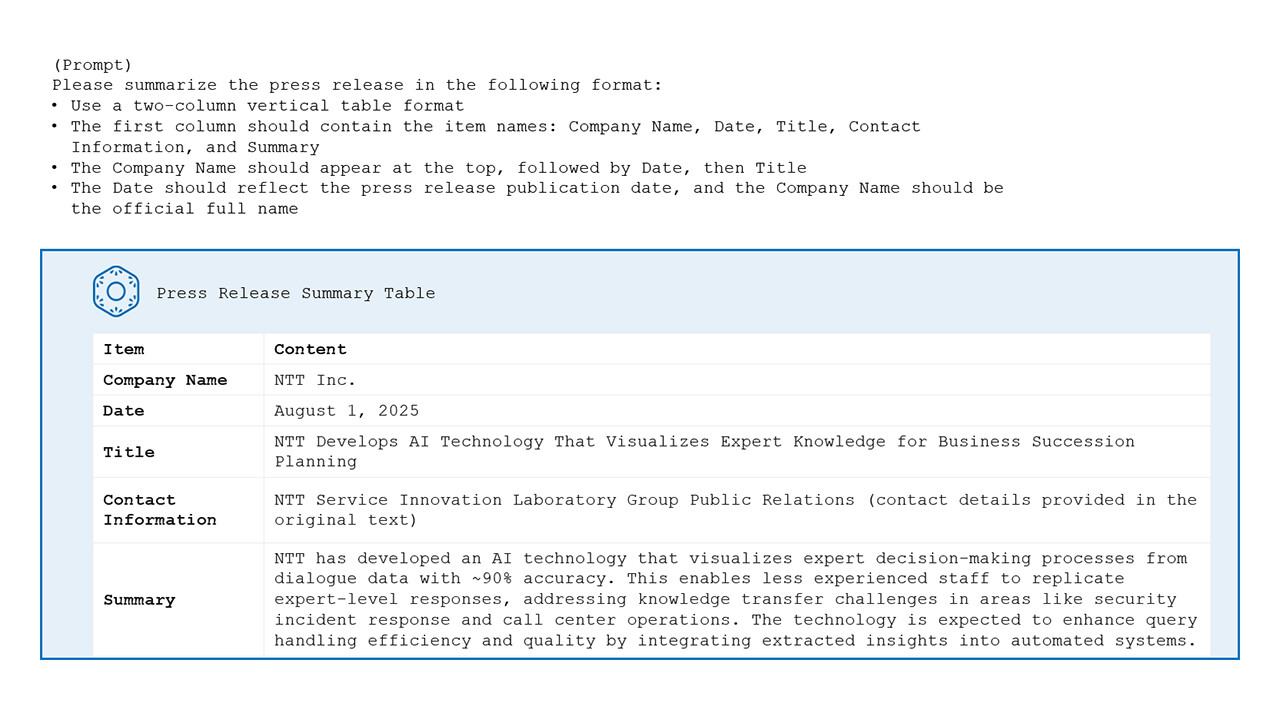Image resolution: width=1280 pixels, height=720 pixels.
Task: Select the 'Company Name' row label
Action: tap(165, 380)
